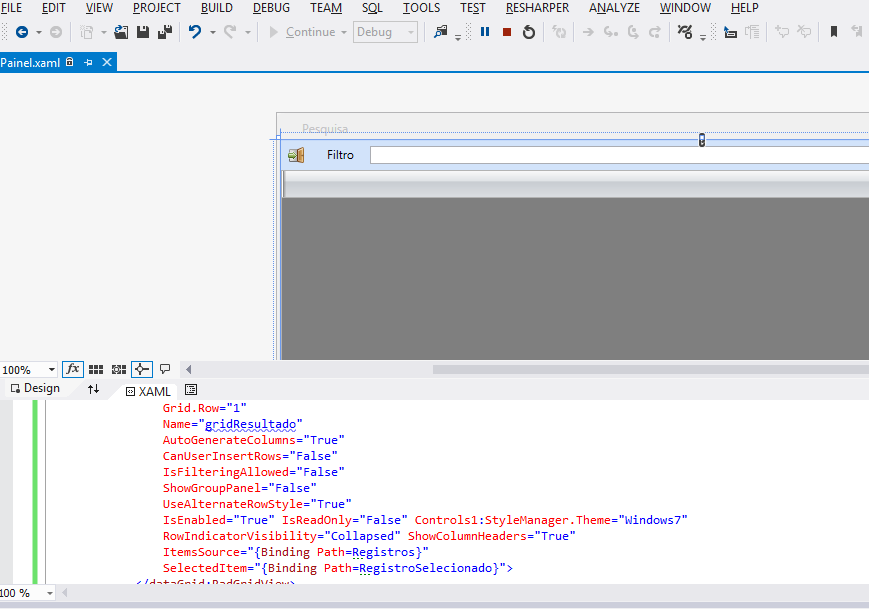The height and width of the screenshot is (609, 869).
Task: Close the Painel.xaml tab
Action: pyautogui.click(x=107, y=63)
